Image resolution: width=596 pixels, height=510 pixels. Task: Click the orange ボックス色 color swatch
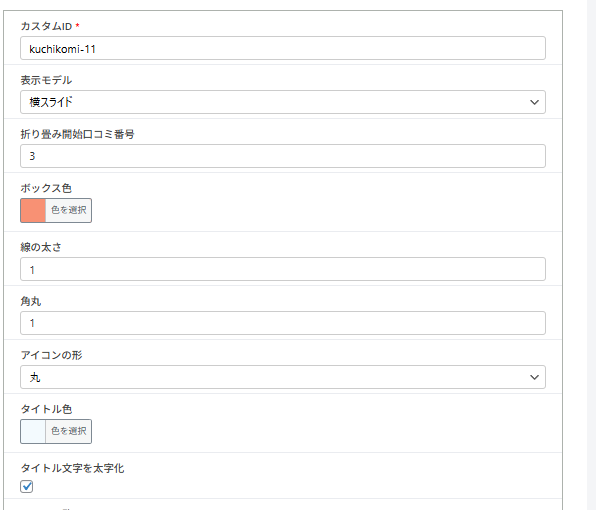pos(33,211)
